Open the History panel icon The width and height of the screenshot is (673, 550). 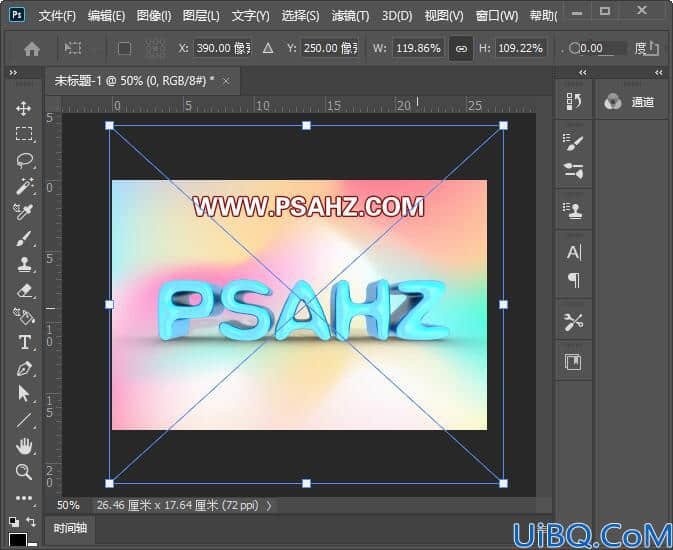click(574, 102)
